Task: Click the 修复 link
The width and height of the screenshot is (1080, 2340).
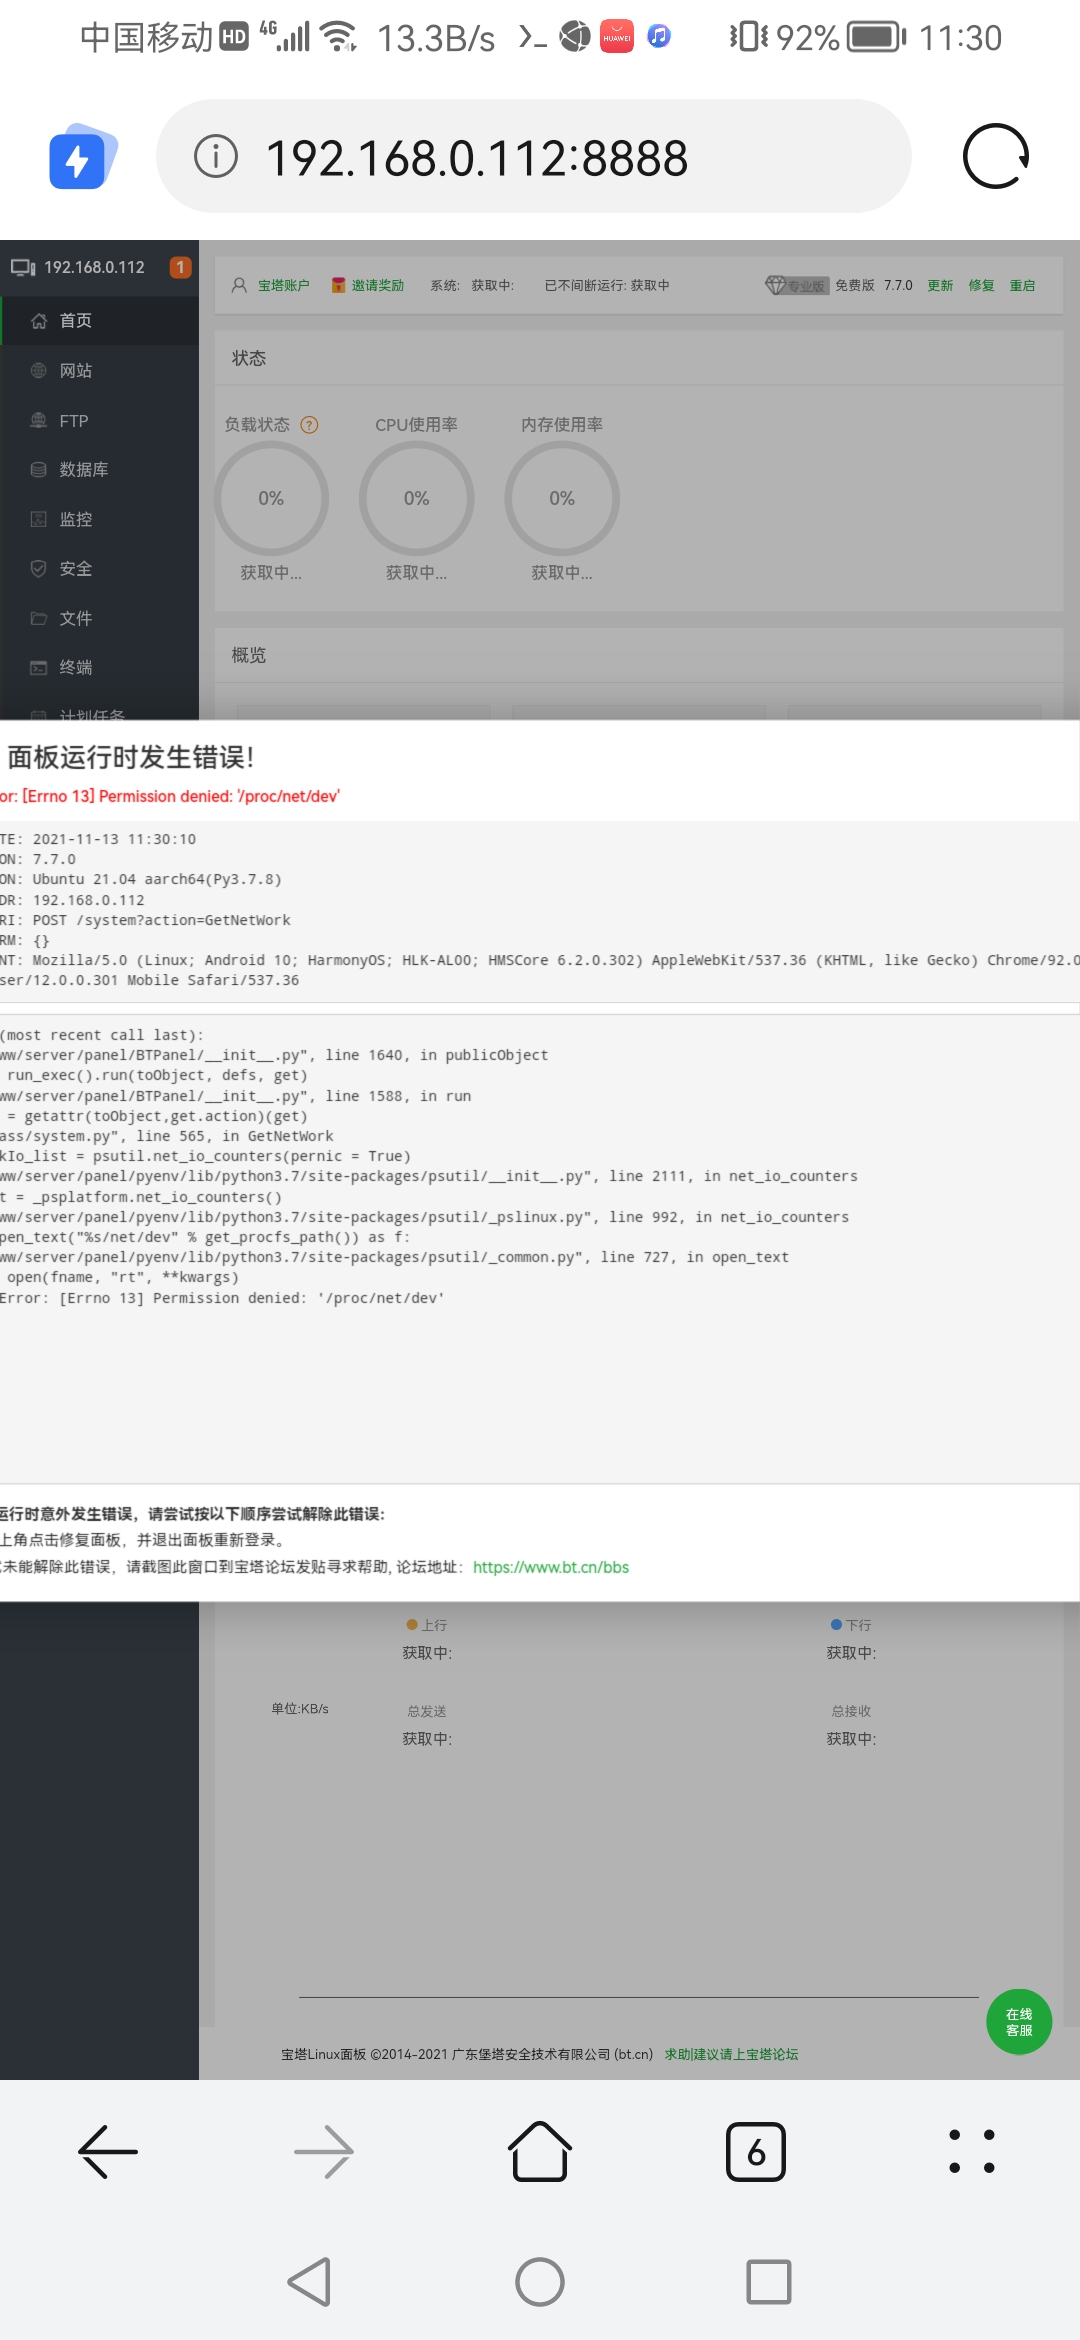Action: pyautogui.click(x=981, y=286)
